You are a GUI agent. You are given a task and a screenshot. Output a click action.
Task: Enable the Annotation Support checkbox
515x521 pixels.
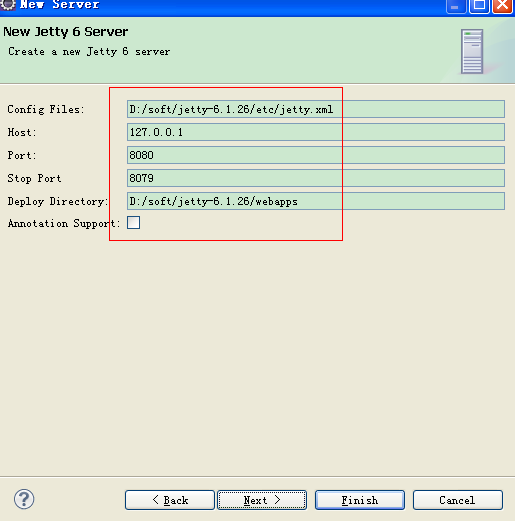pyautogui.click(x=133, y=222)
